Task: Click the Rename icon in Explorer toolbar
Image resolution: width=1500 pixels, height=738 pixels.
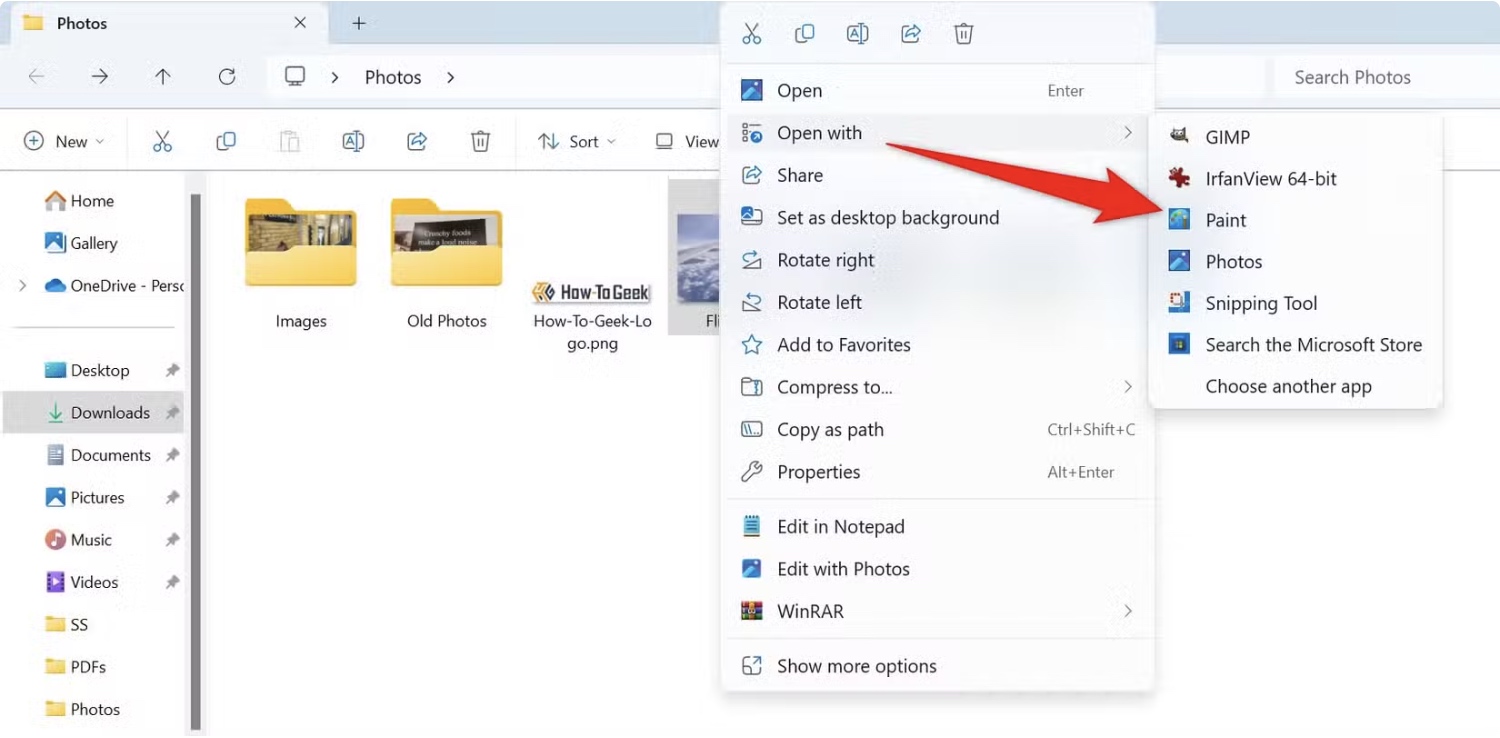Action: click(353, 141)
